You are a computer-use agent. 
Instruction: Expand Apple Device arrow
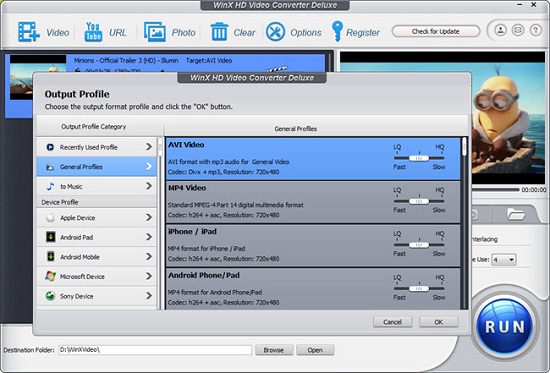(149, 218)
